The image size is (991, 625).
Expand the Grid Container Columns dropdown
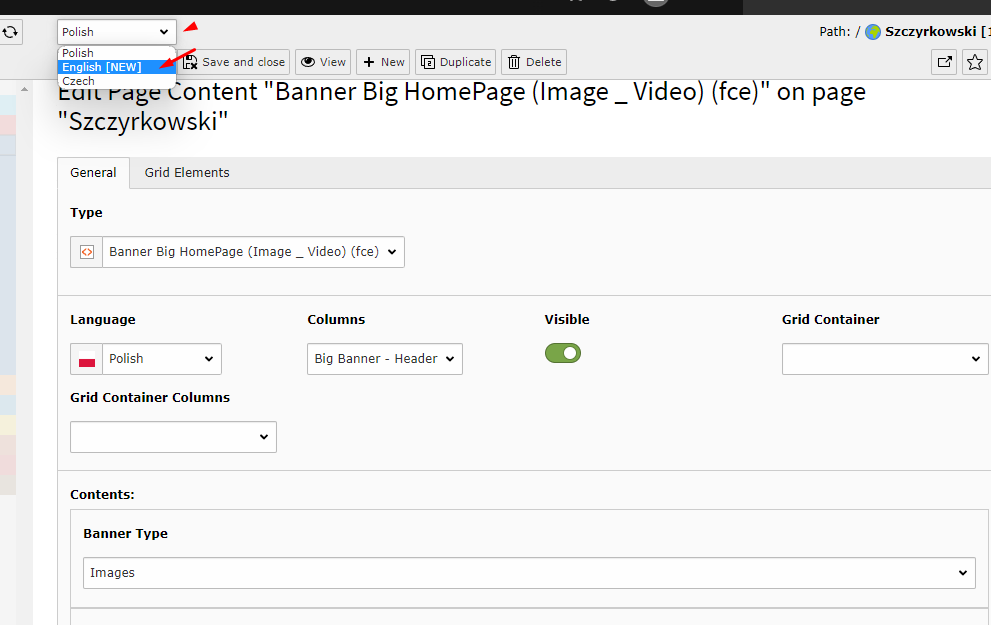(173, 437)
